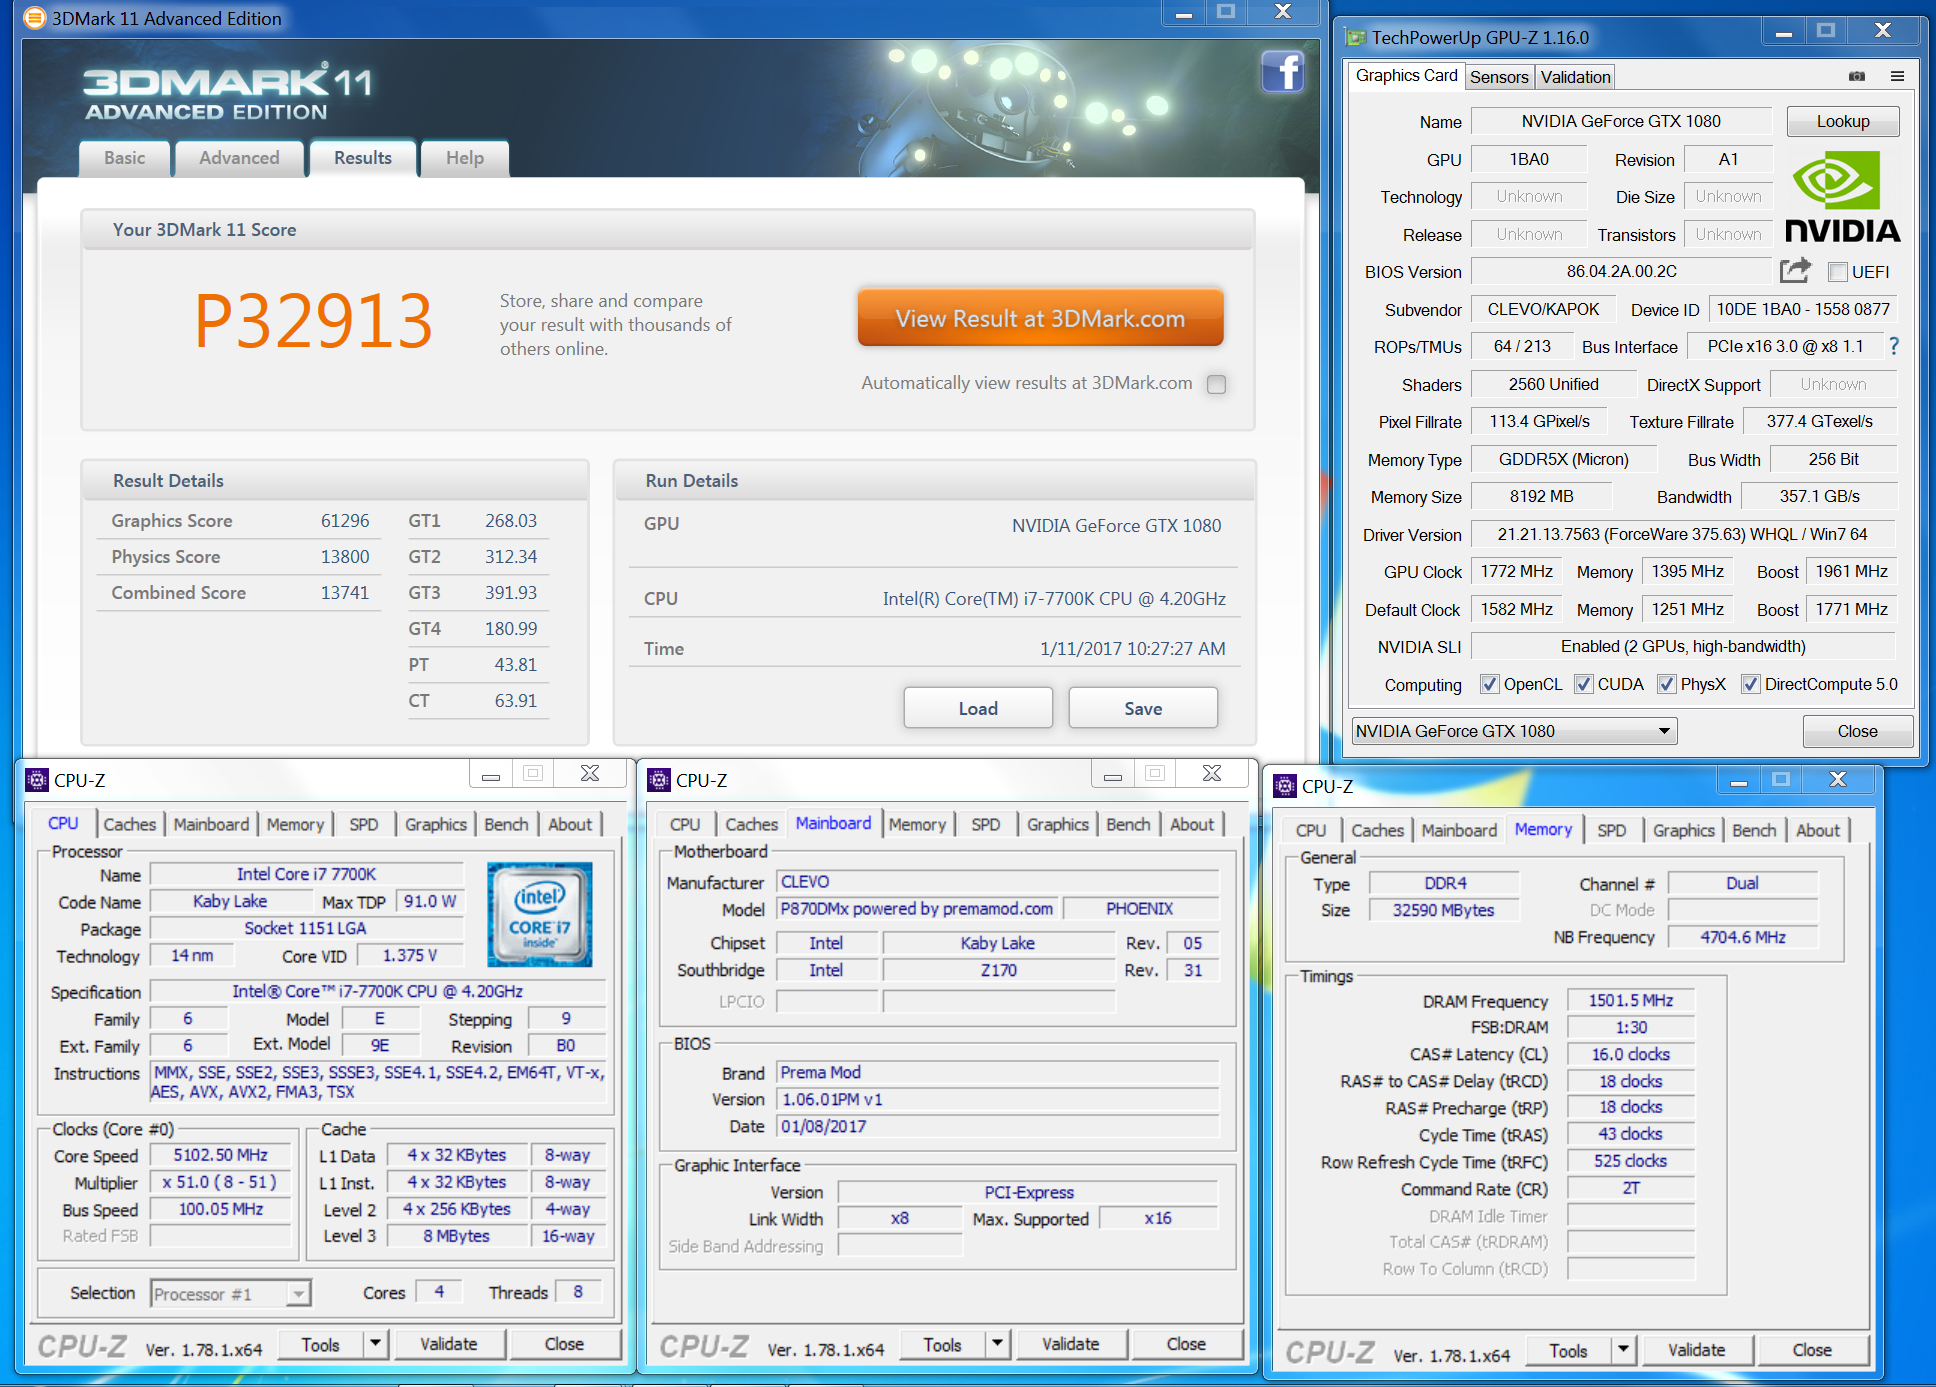This screenshot has height=1387, width=1936.
Task: Open the Facebook share icon in 3DMark
Action: pos(1282,72)
